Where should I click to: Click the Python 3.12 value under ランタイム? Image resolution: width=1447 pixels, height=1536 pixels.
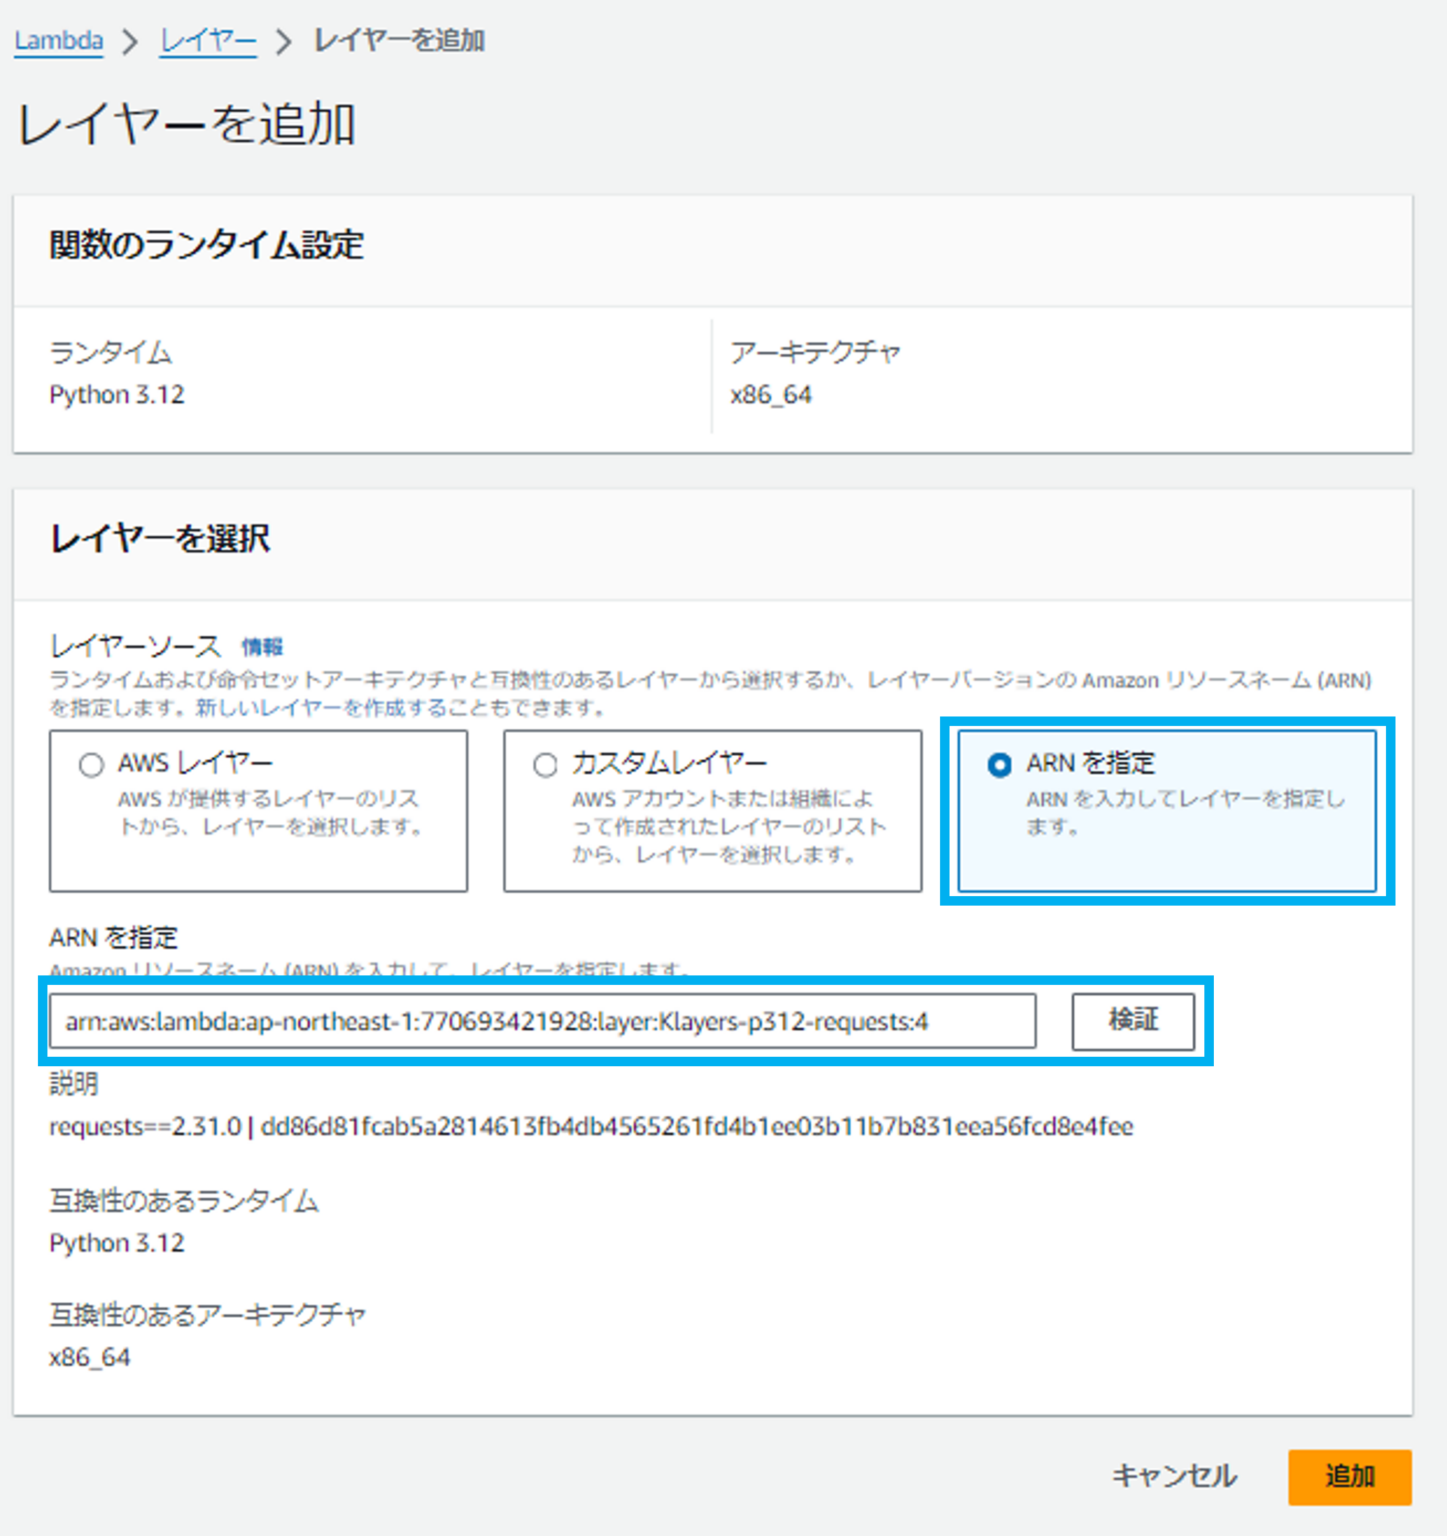117,395
